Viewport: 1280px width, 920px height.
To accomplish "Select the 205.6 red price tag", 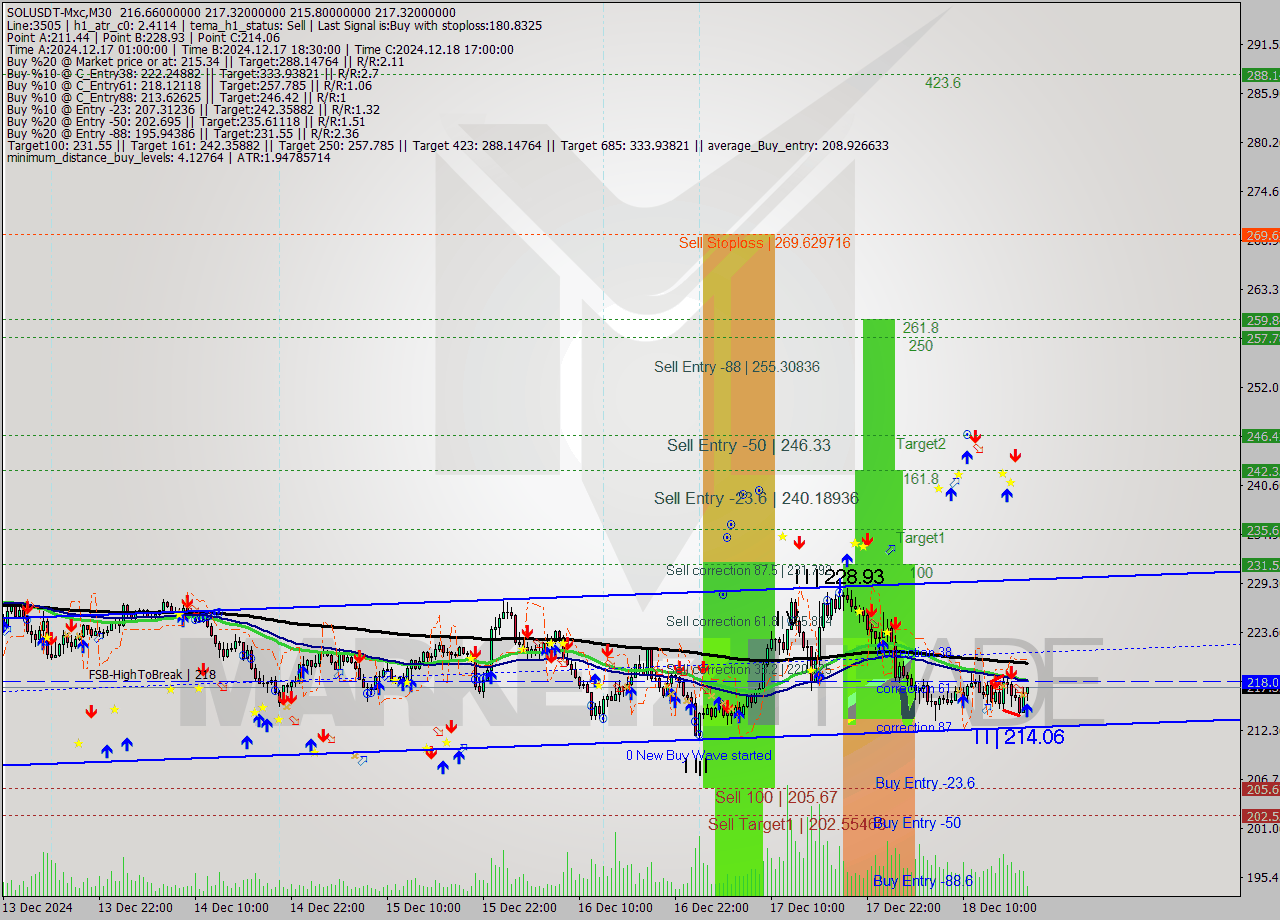I will pyautogui.click(x=1260, y=789).
